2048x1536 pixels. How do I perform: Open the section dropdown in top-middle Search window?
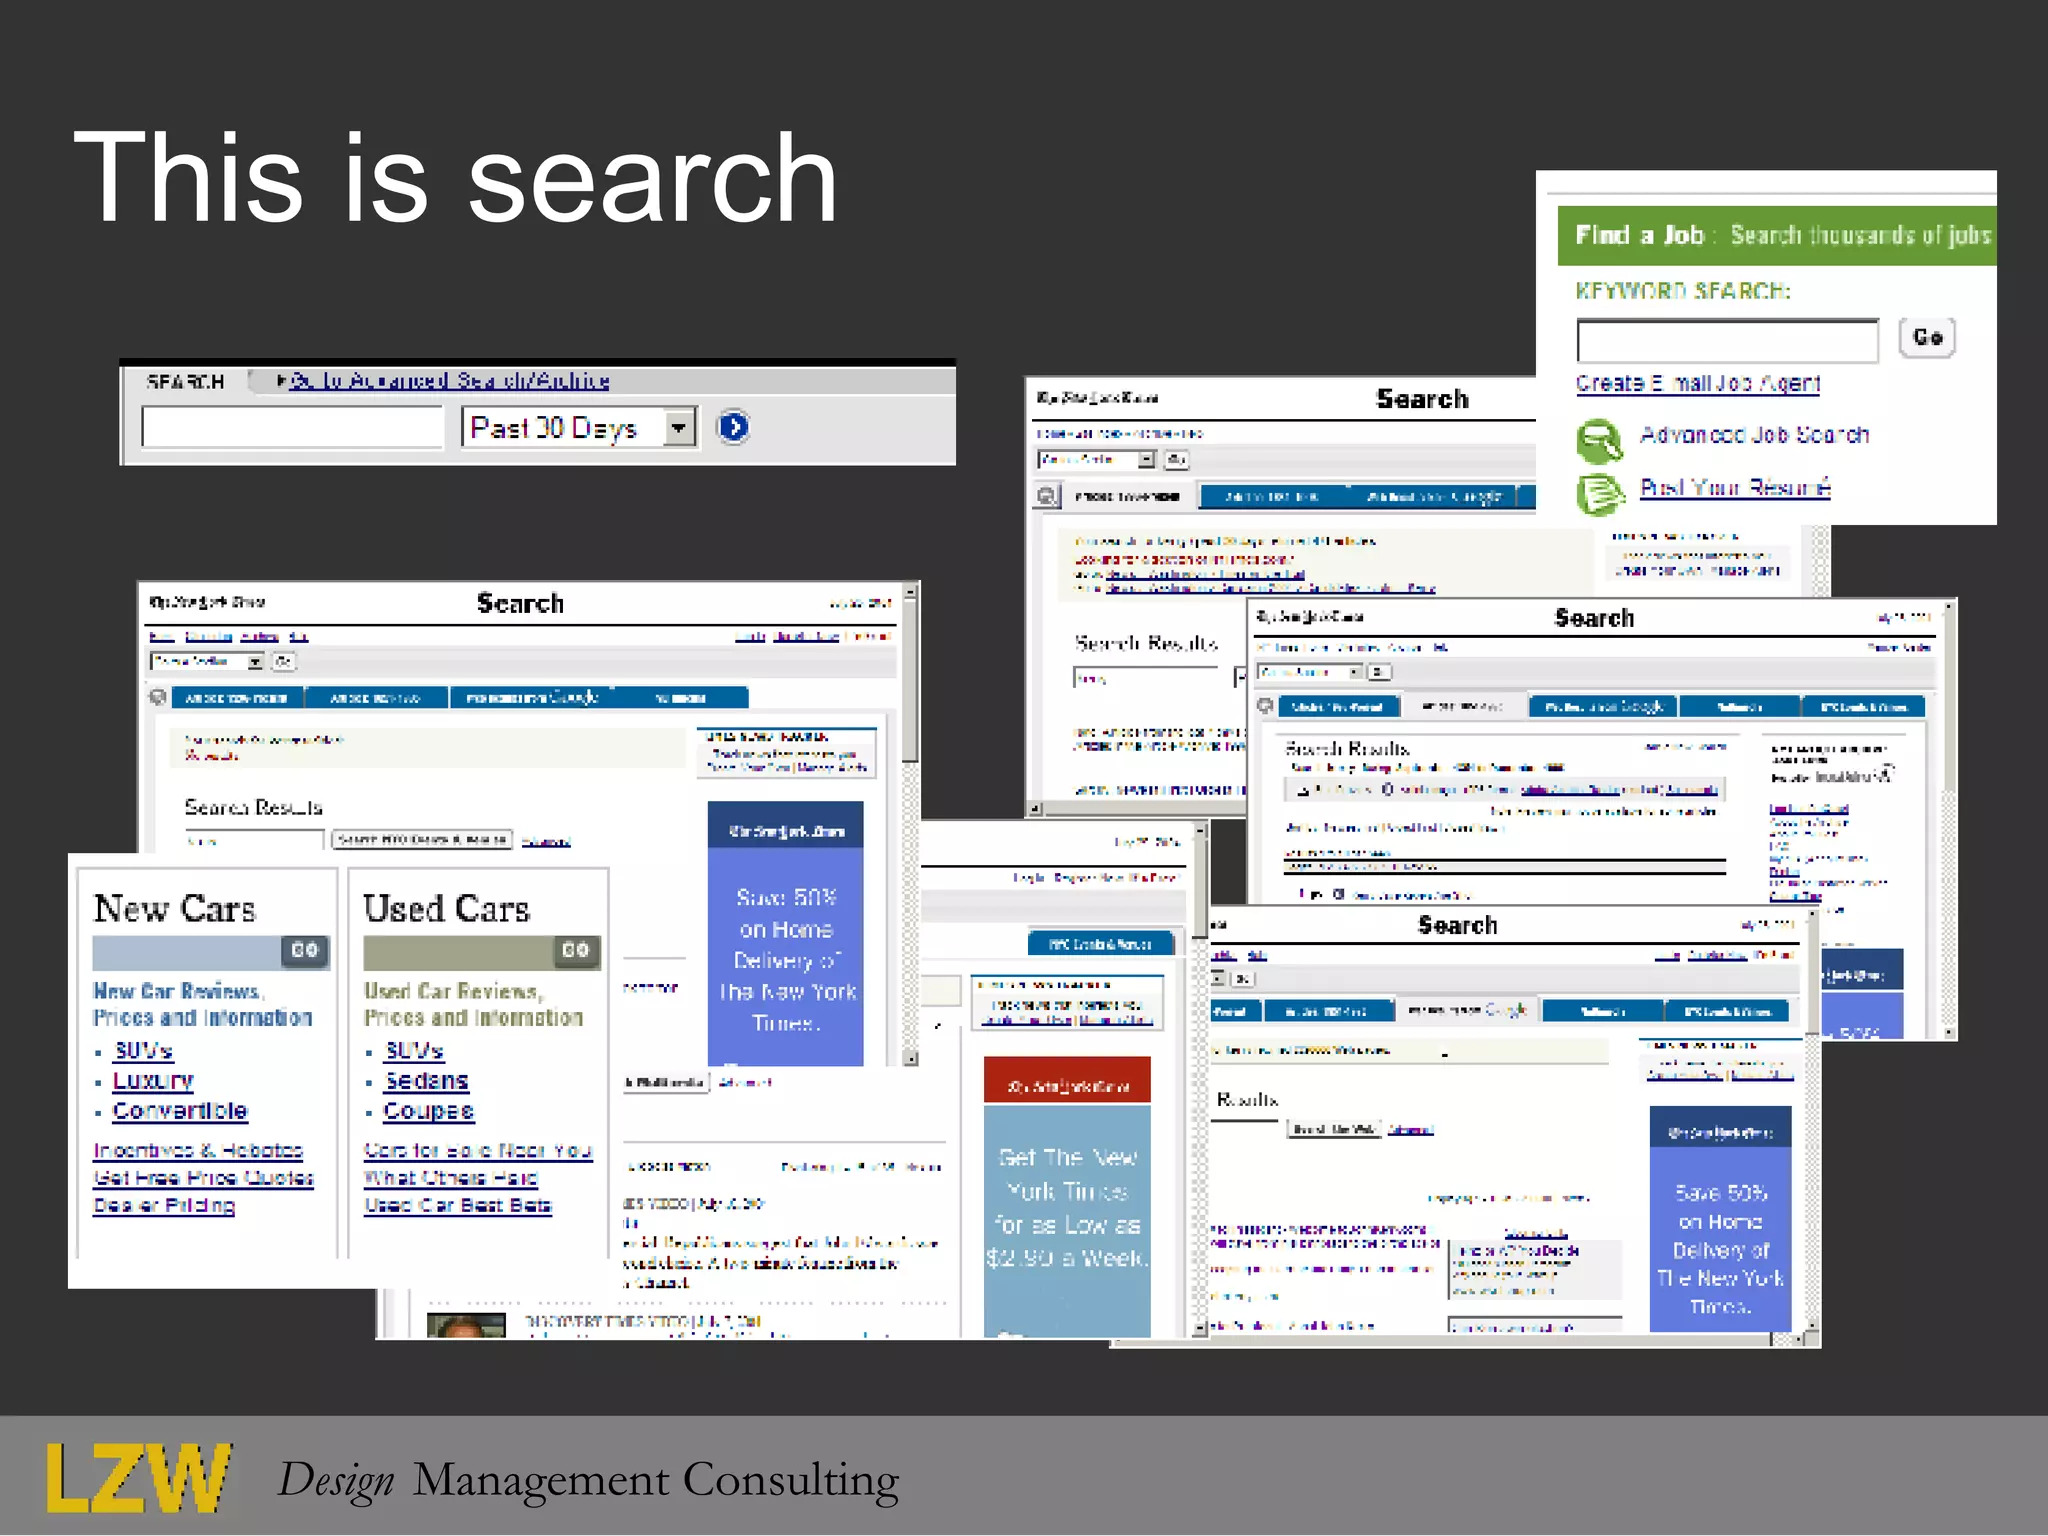(x=1097, y=459)
